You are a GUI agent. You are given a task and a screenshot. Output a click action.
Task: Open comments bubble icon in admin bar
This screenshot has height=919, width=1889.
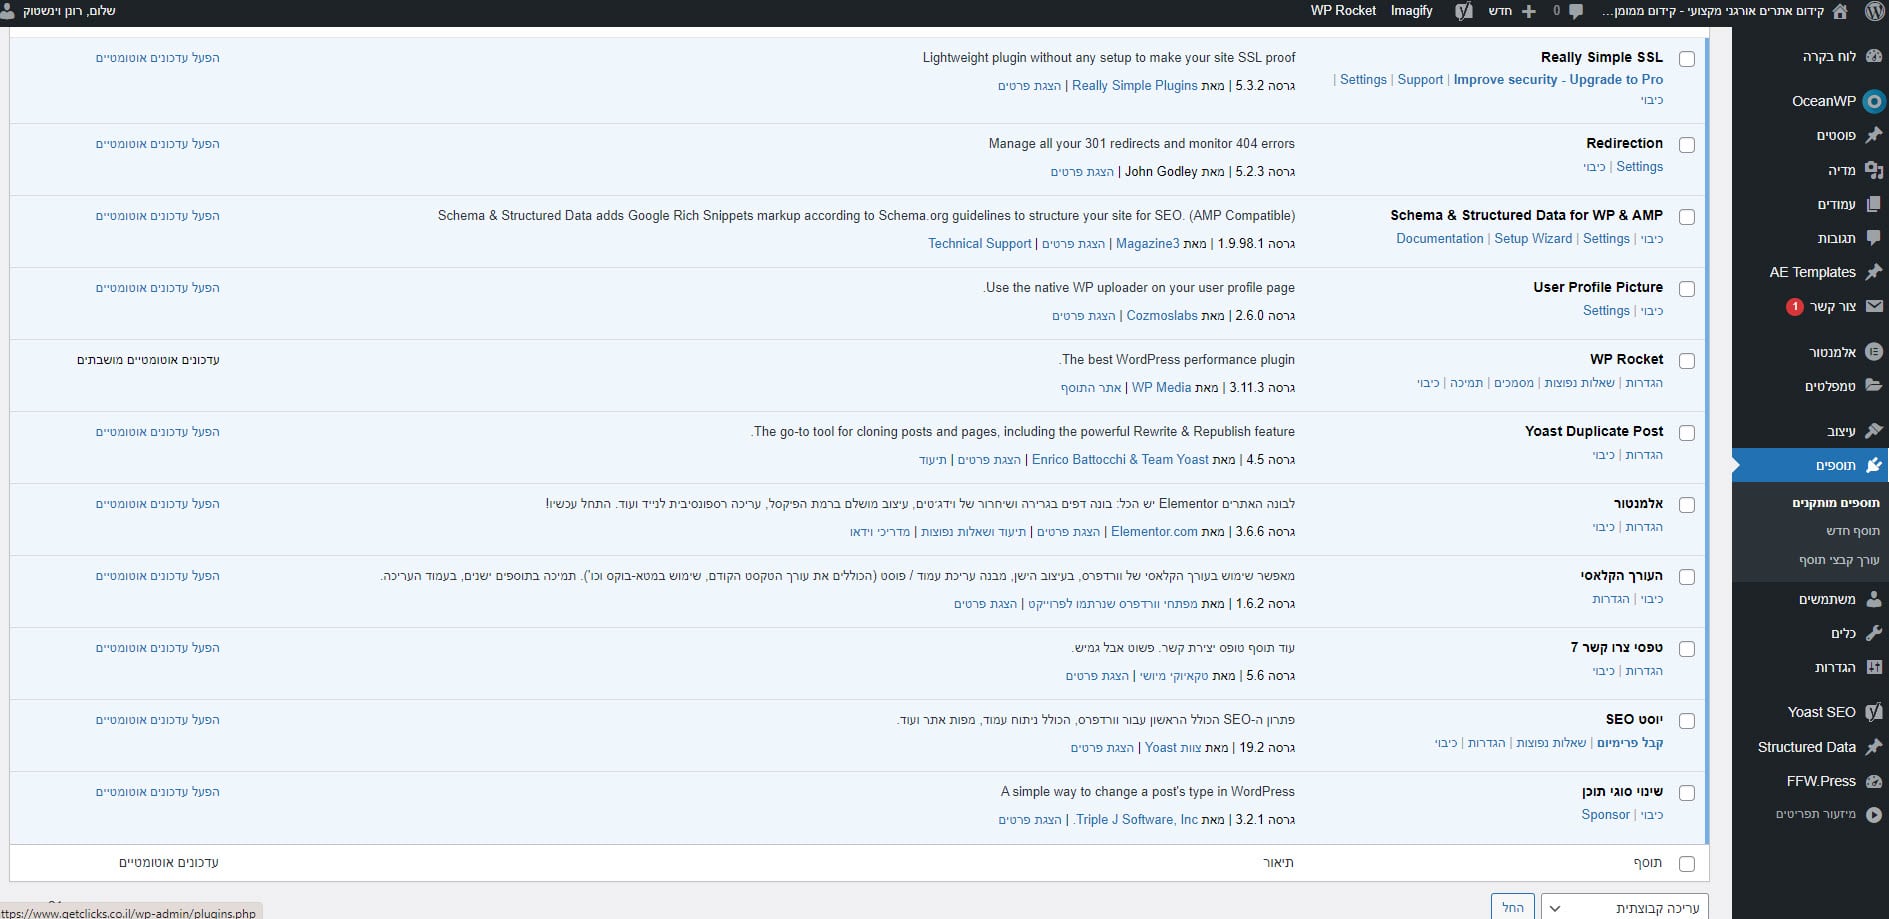[x=1576, y=11]
